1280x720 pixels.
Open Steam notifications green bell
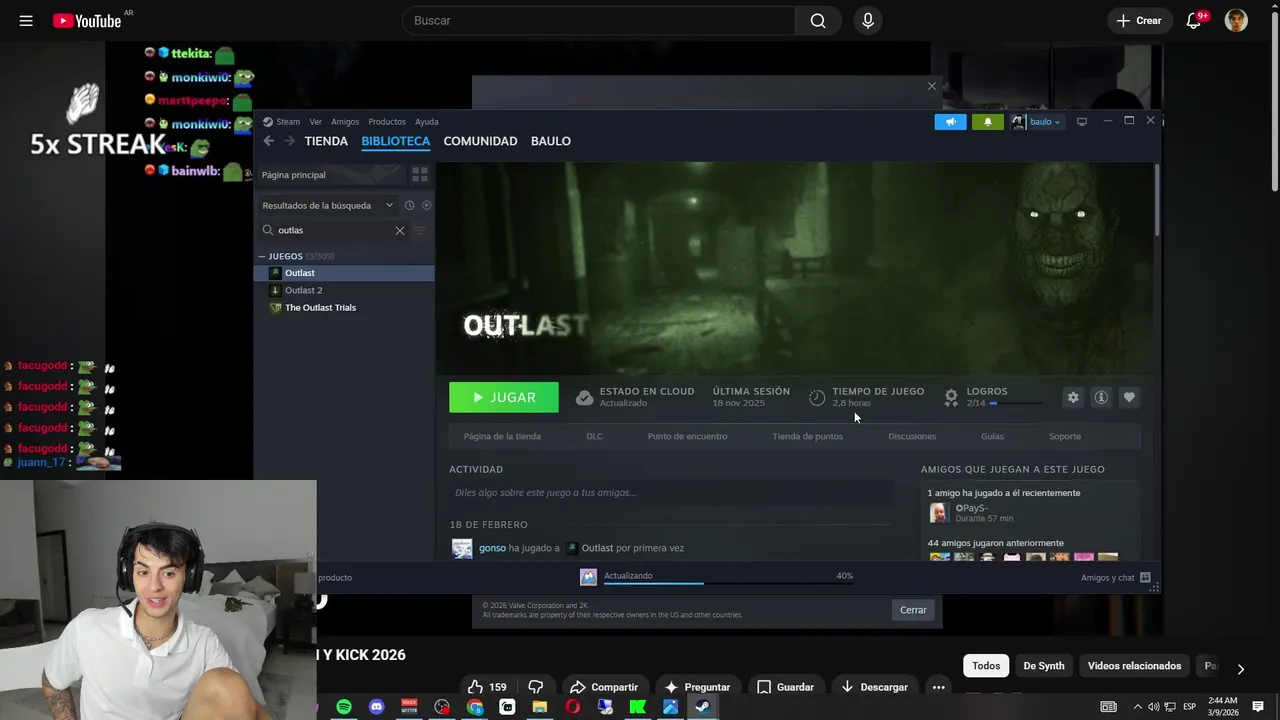(987, 122)
